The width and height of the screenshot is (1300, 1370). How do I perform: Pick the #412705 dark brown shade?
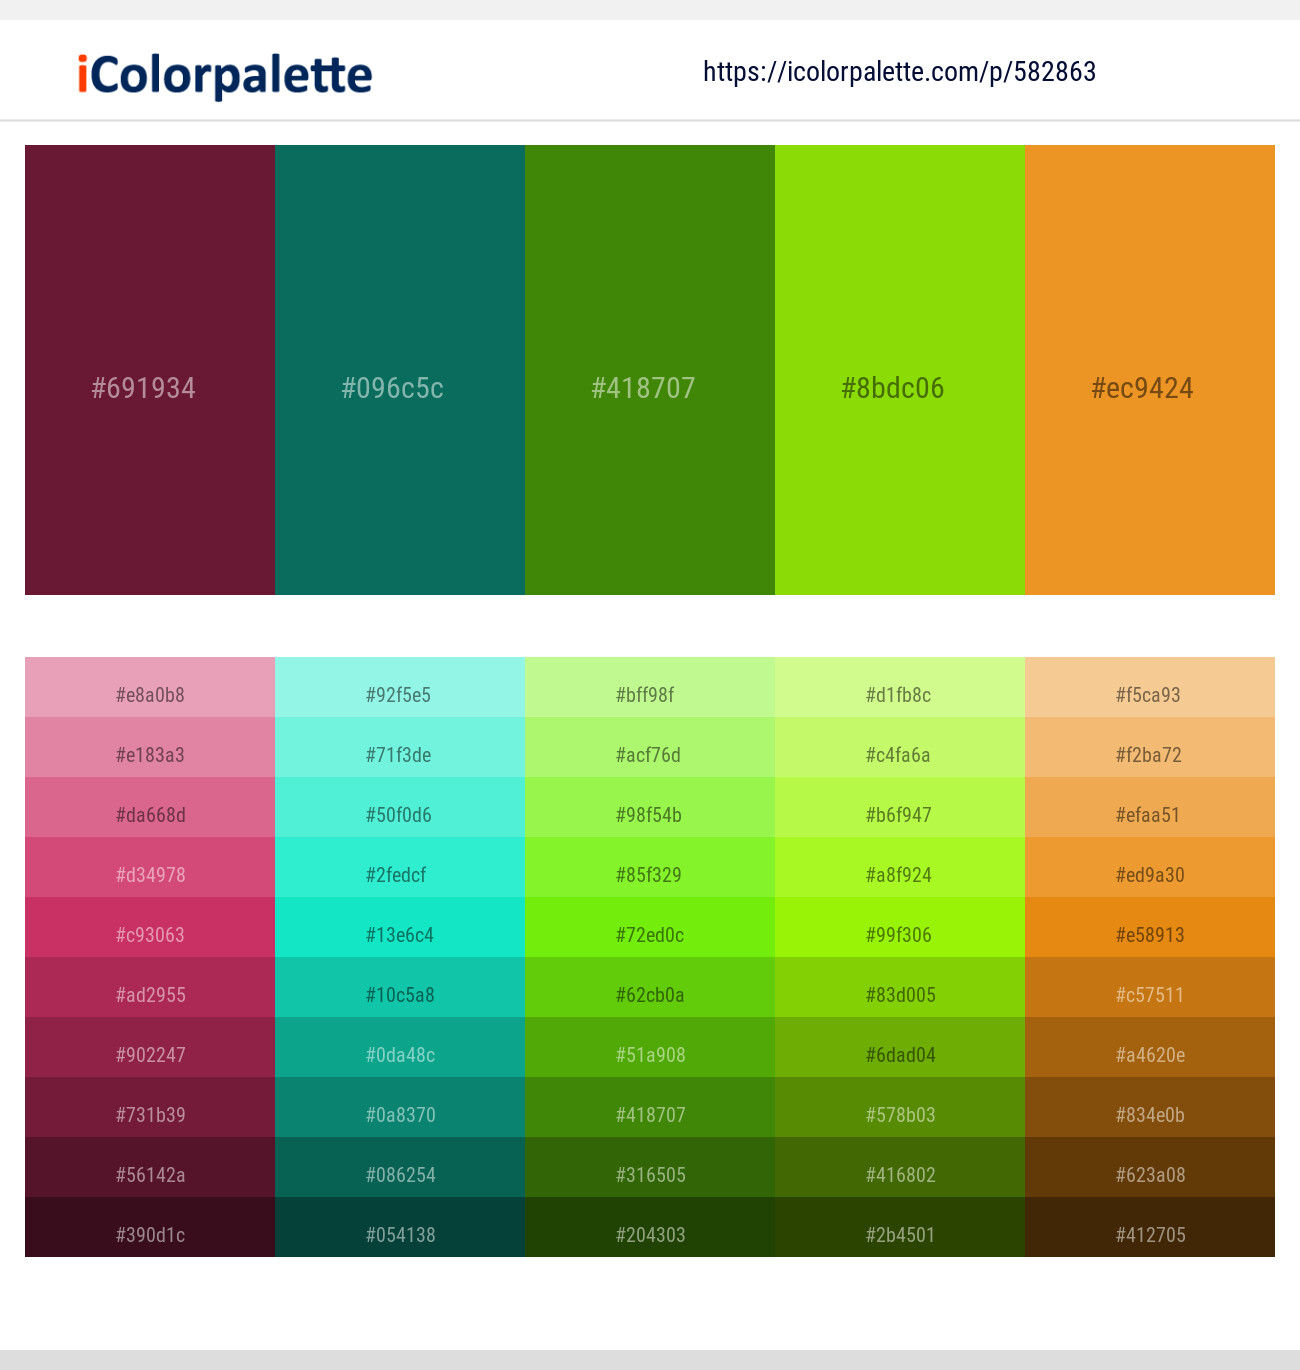click(1150, 1227)
